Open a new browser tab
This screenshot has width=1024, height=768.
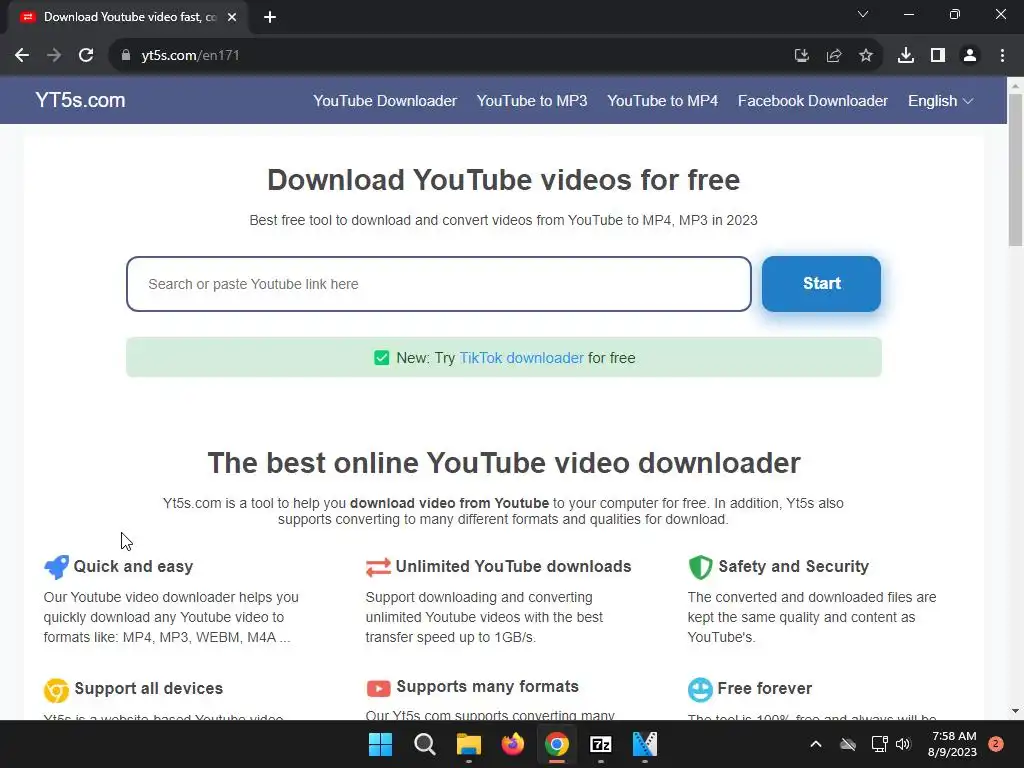coord(270,17)
